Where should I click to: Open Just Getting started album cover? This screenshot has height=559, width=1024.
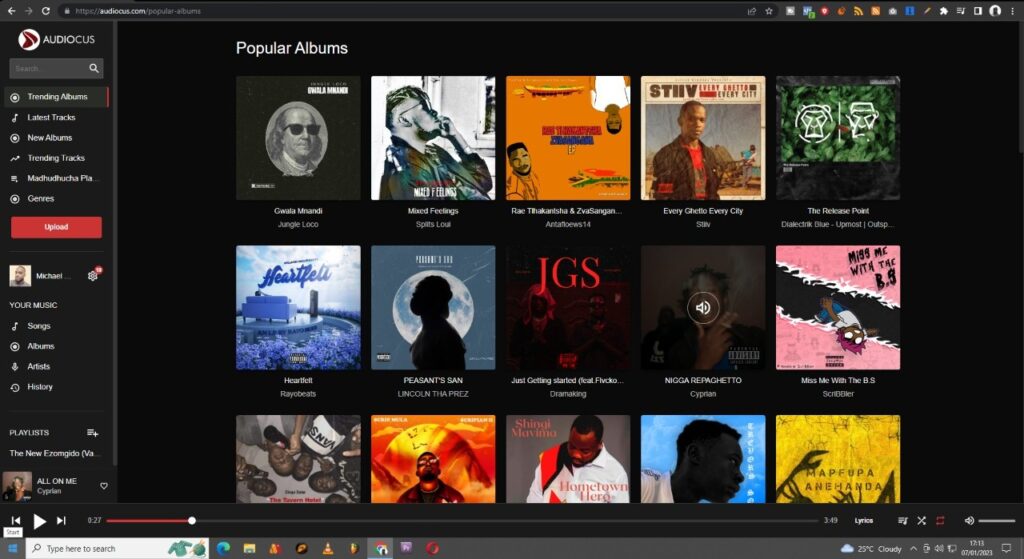568,308
